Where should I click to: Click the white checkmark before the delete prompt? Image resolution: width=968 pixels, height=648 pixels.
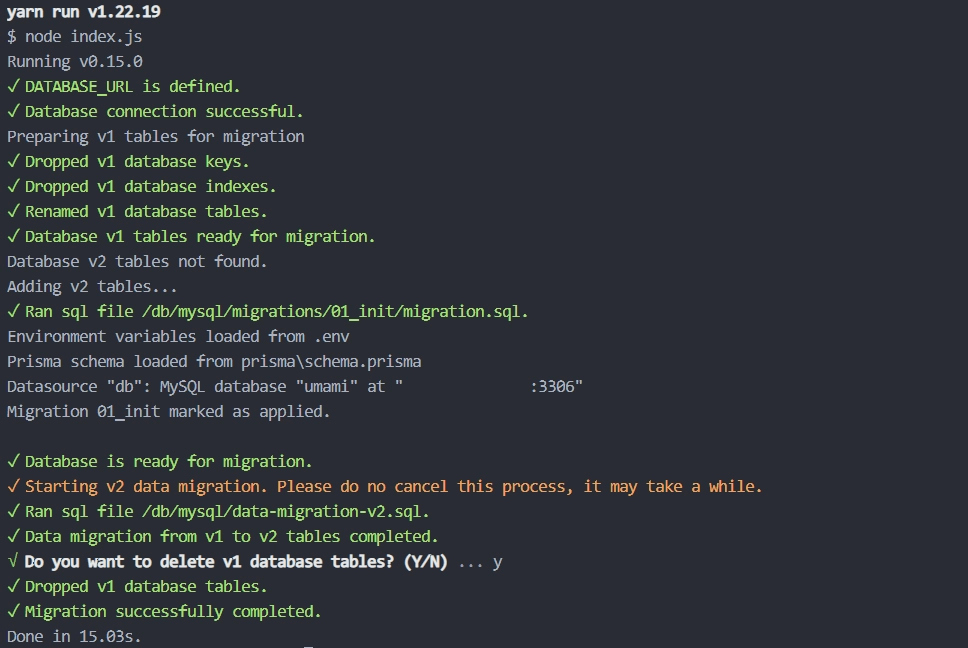click(x=13, y=561)
